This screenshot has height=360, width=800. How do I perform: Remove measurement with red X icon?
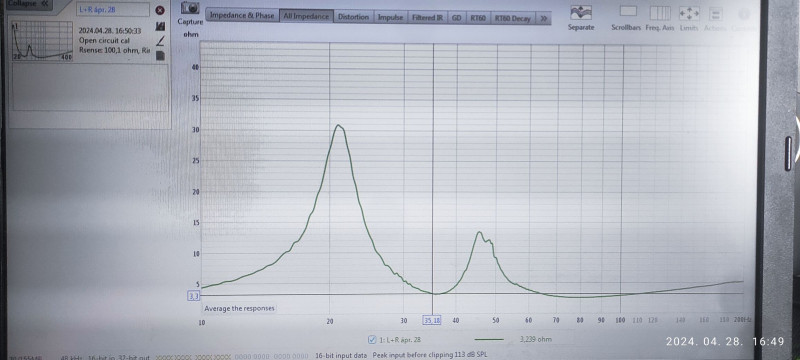tap(160, 10)
